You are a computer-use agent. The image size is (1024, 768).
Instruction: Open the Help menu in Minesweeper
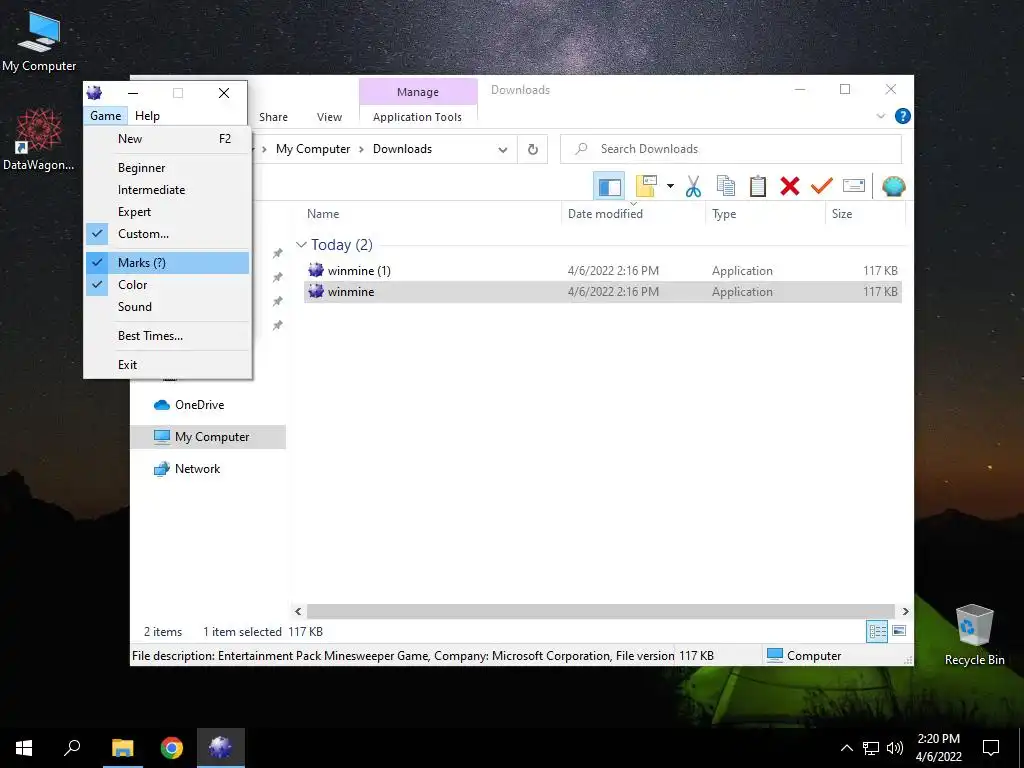[147, 116]
